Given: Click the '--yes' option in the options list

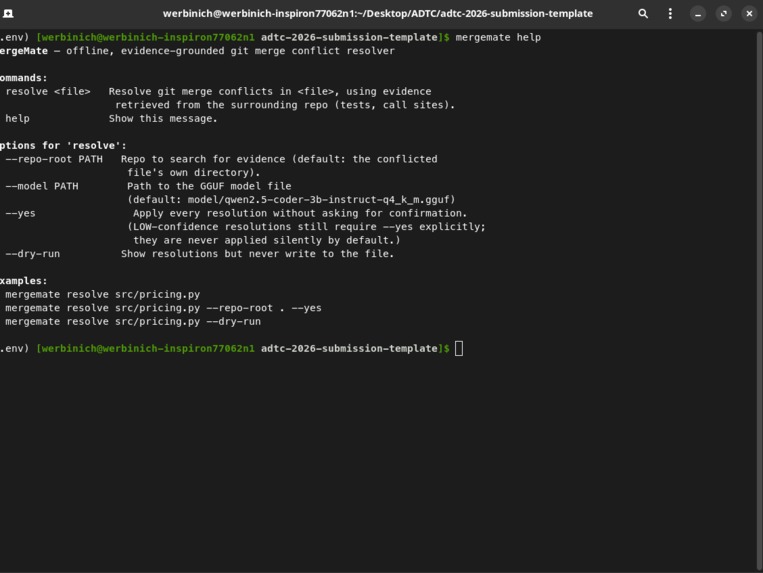Looking at the screenshot, I should pos(20,214).
